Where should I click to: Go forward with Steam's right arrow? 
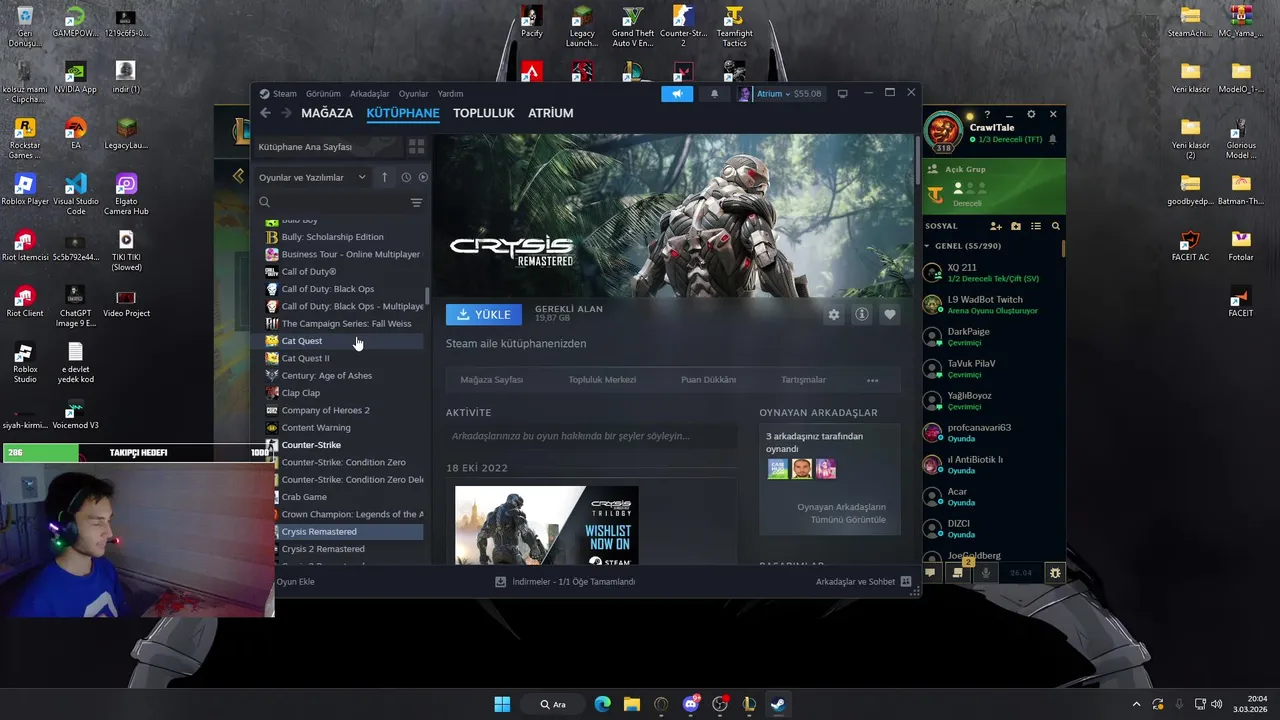(286, 113)
